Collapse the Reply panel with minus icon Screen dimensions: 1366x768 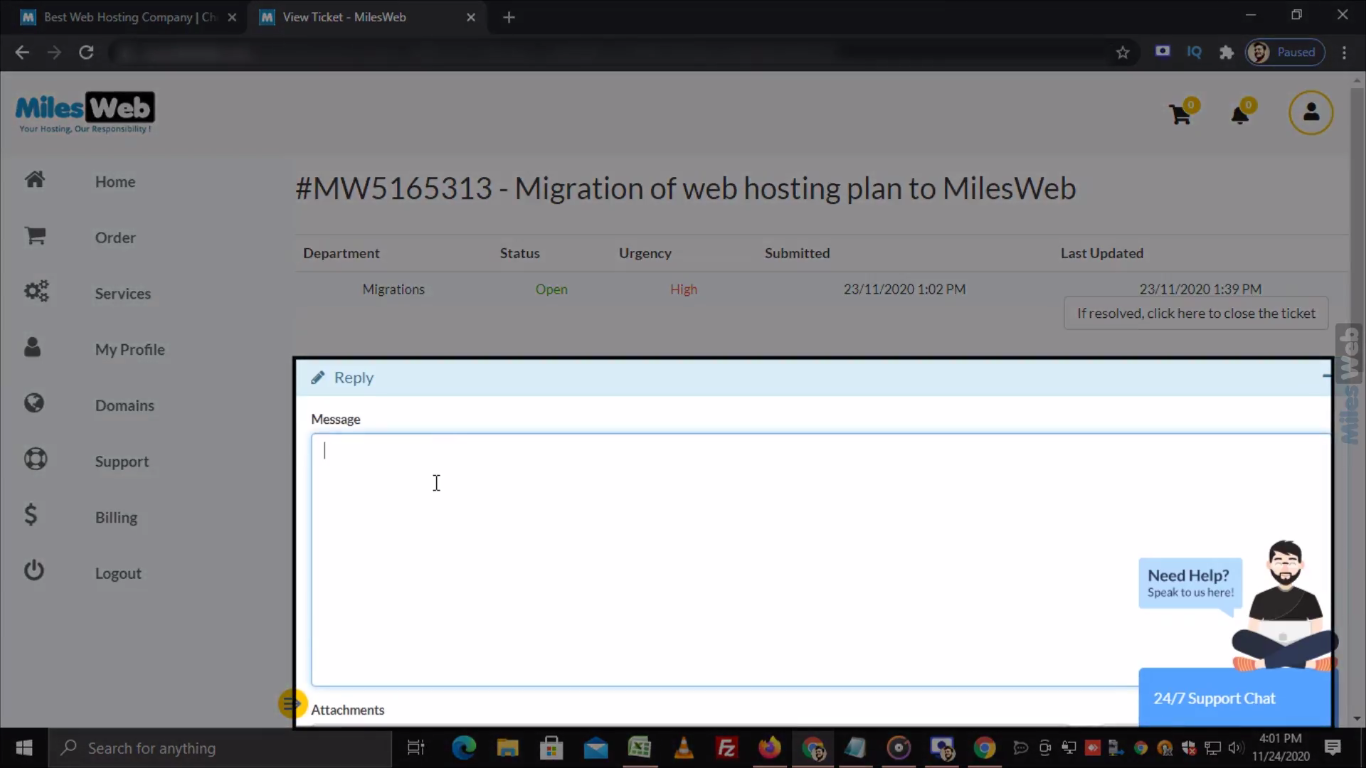click(1327, 377)
